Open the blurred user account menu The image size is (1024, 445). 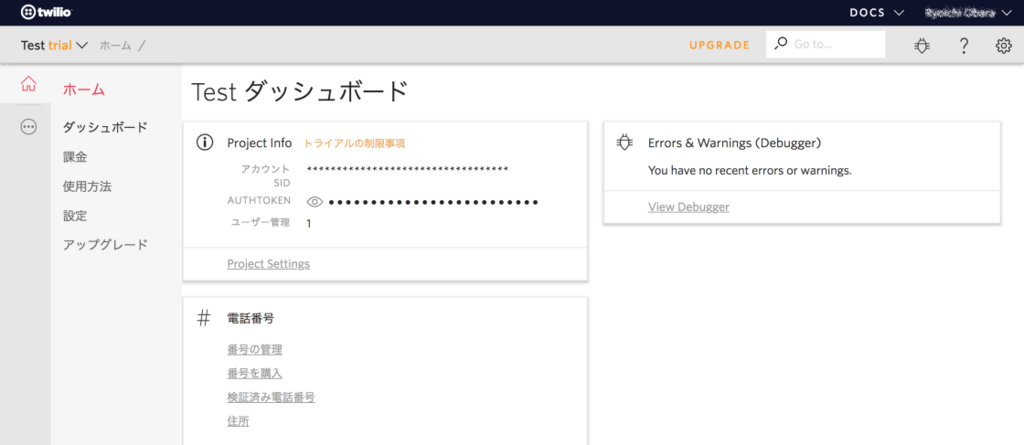pyautogui.click(x=969, y=12)
